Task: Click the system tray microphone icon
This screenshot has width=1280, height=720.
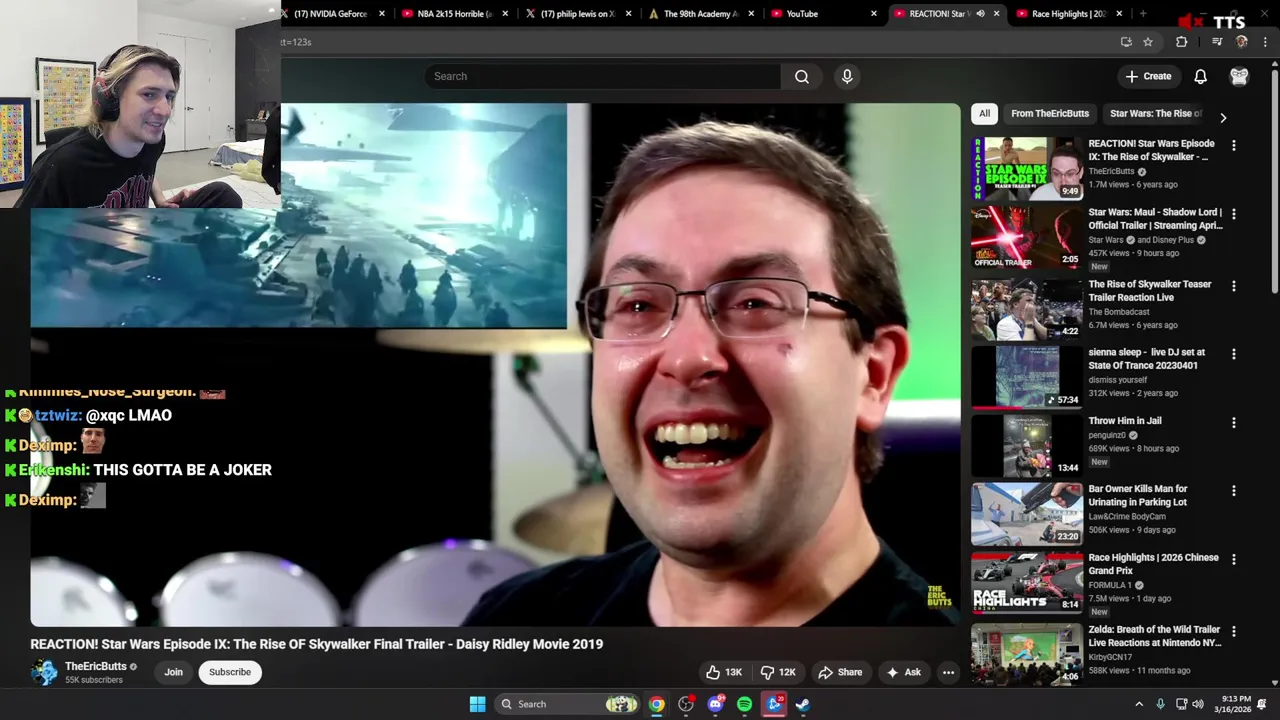Action: (1161, 704)
